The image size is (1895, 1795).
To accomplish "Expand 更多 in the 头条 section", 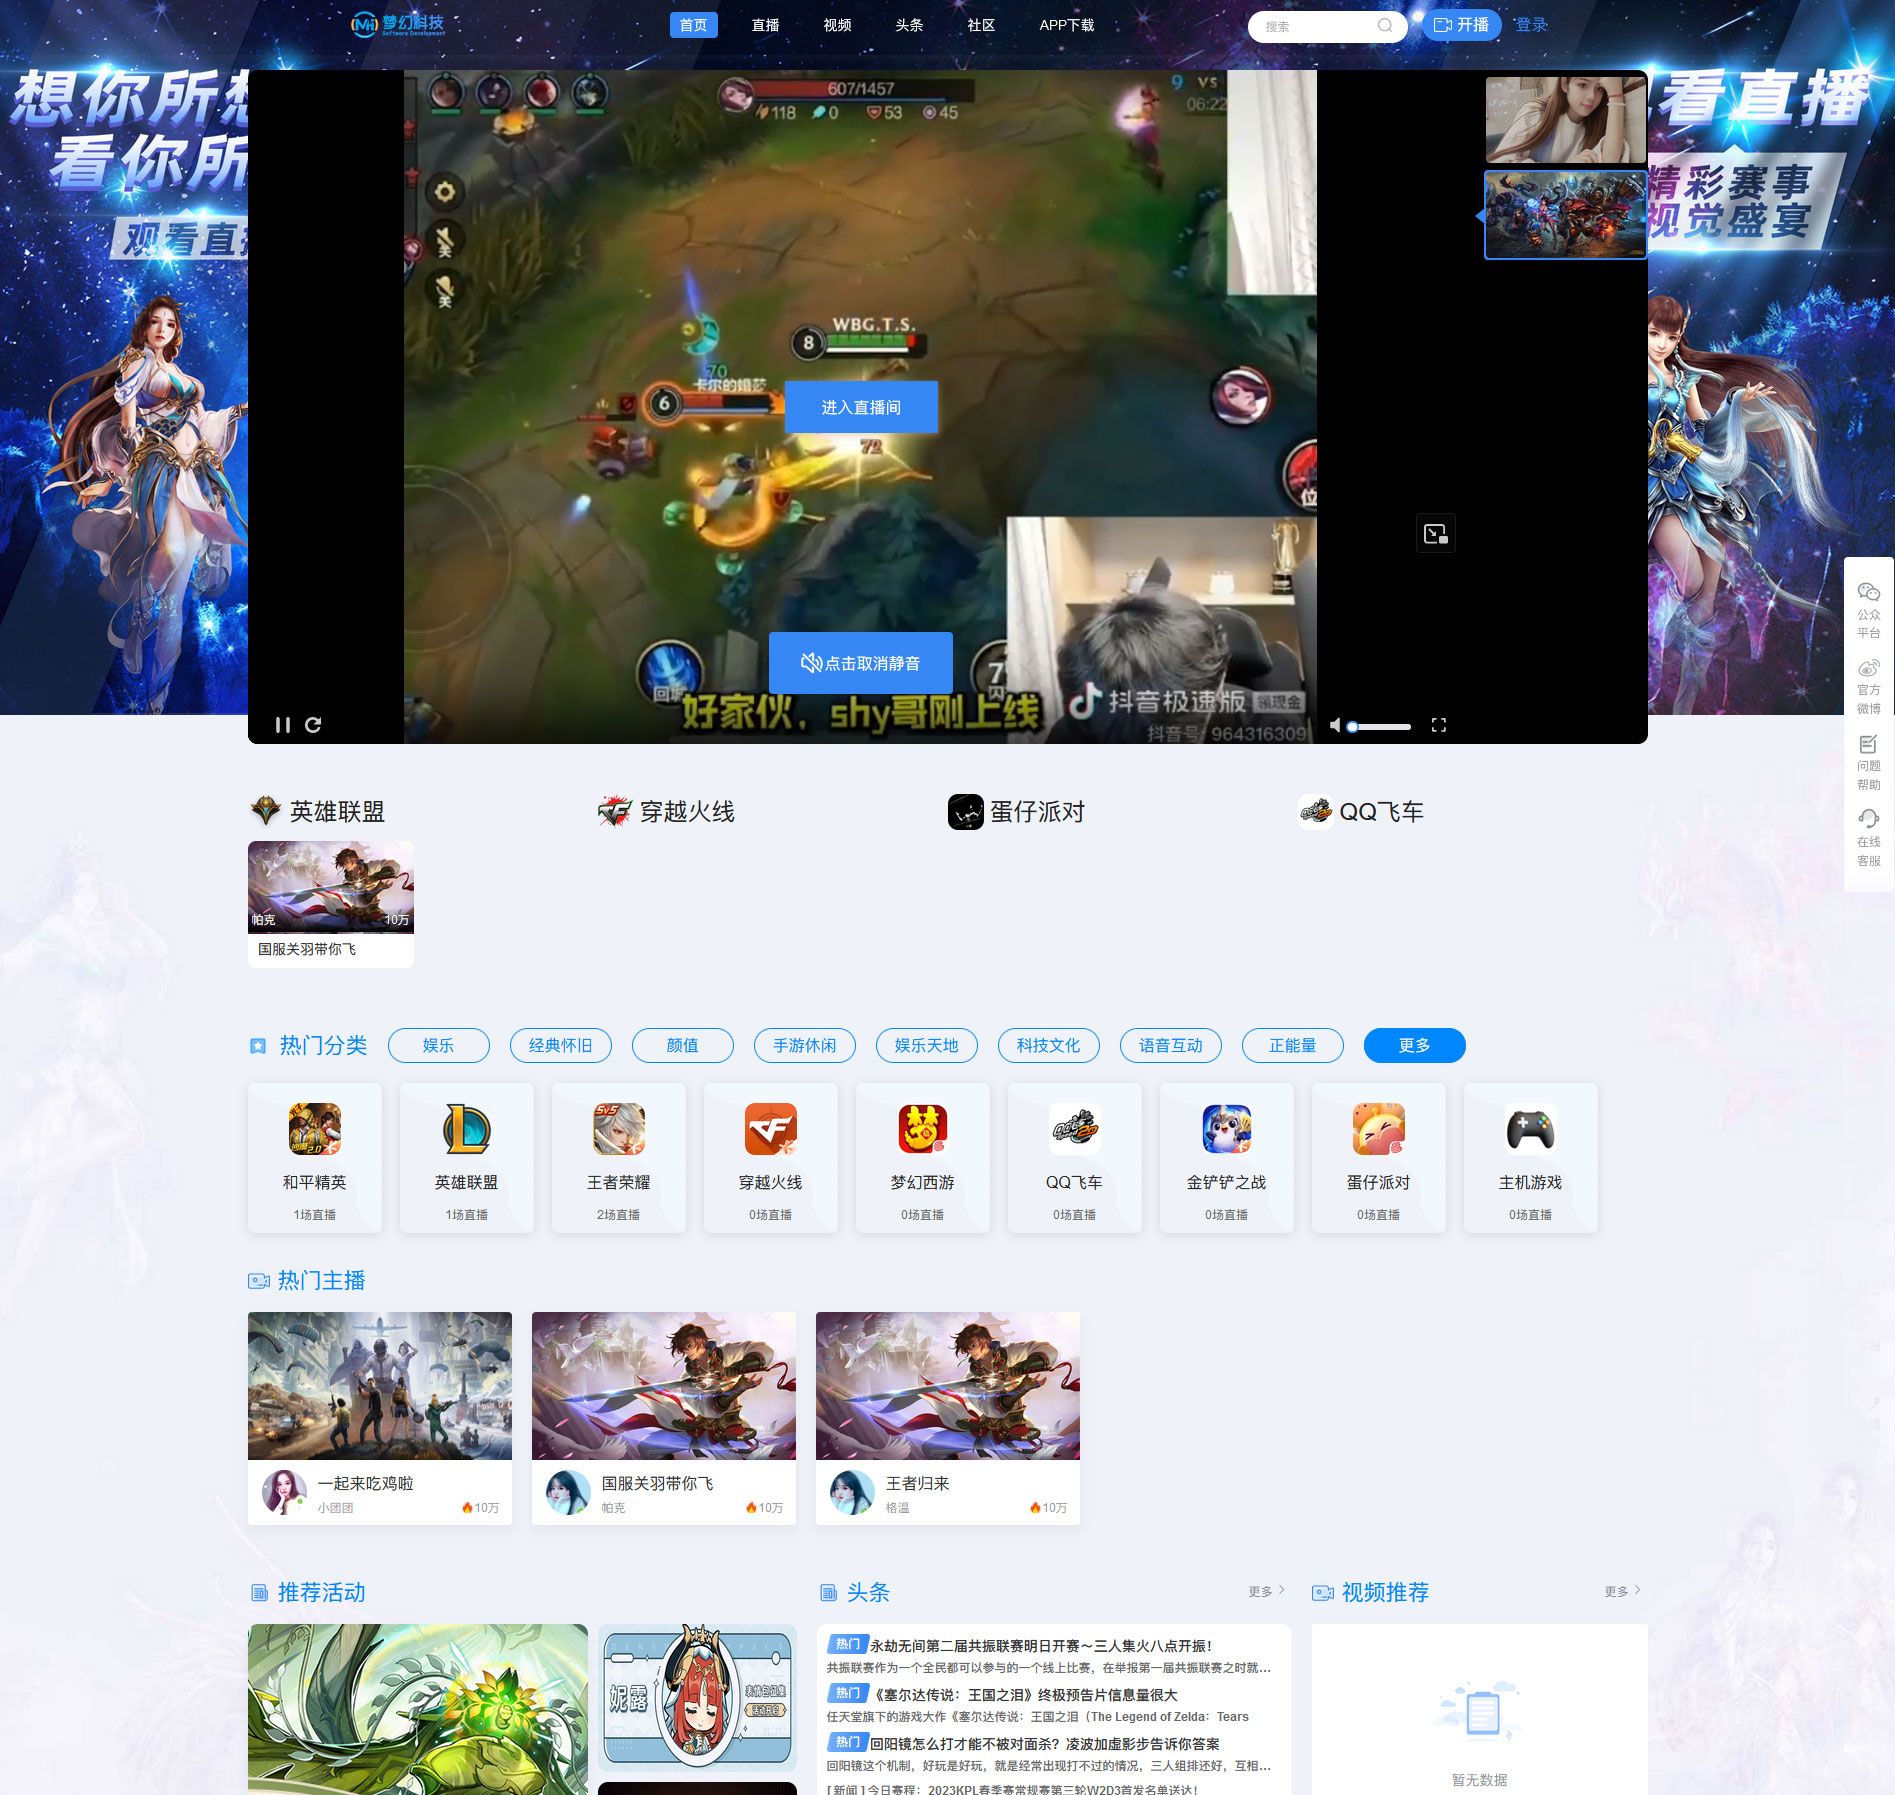I will click(x=1266, y=1591).
